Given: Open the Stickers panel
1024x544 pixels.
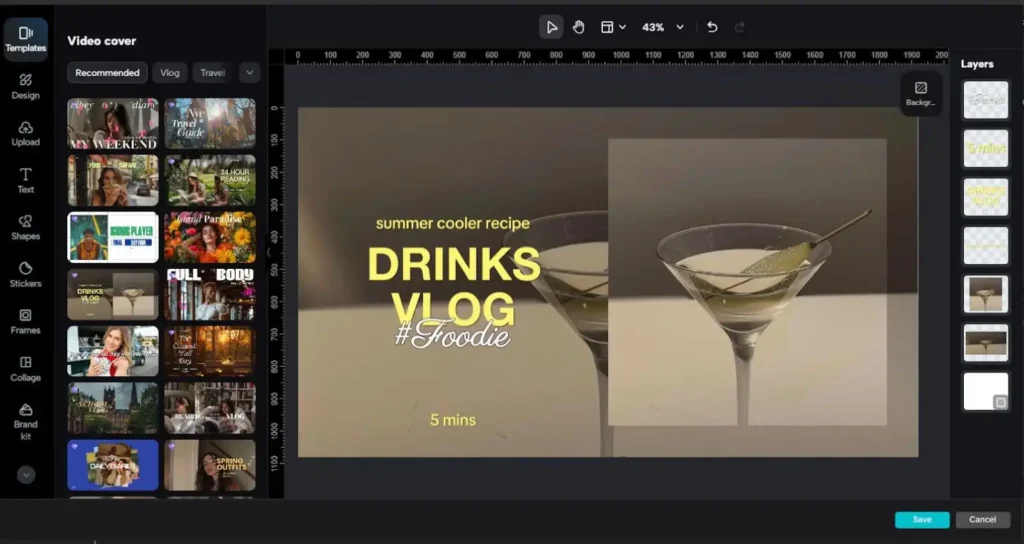Looking at the screenshot, I should [x=25, y=274].
